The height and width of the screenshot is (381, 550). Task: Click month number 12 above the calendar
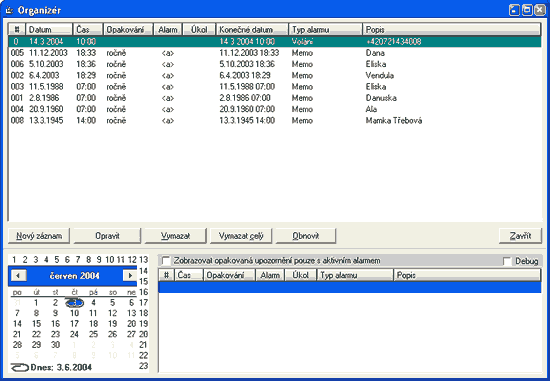(x=132, y=260)
